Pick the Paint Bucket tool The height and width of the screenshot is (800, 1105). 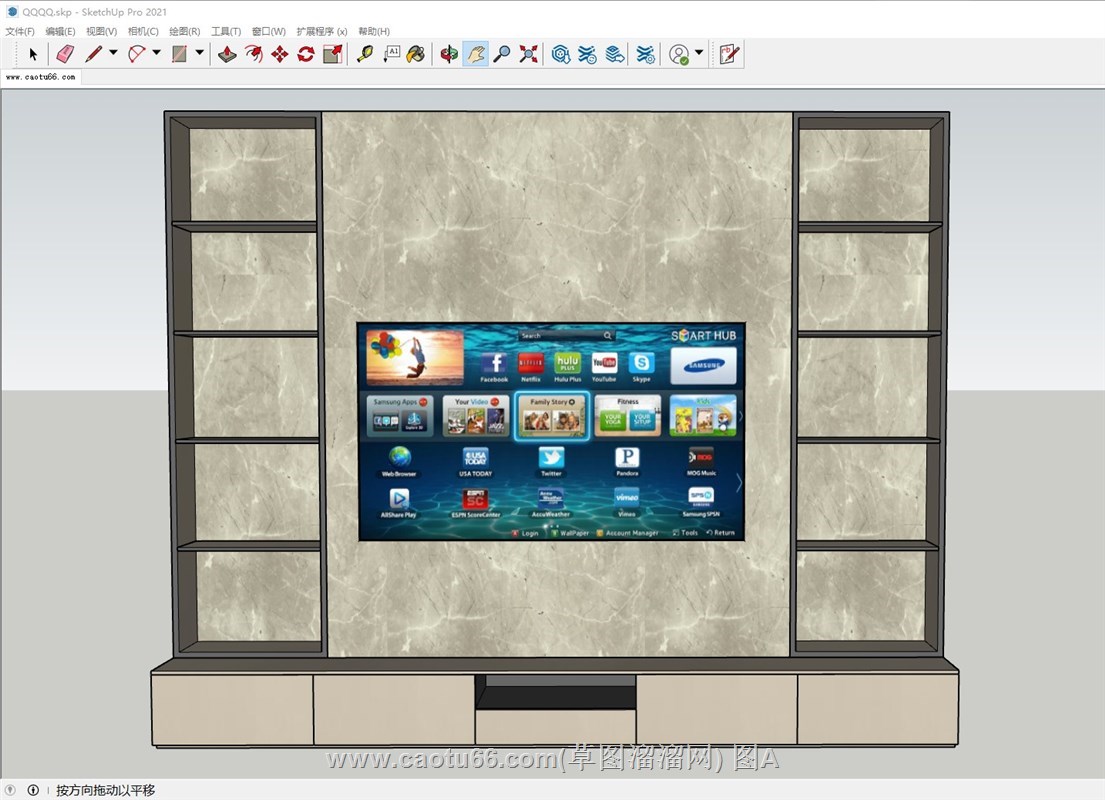pos(416,54)
